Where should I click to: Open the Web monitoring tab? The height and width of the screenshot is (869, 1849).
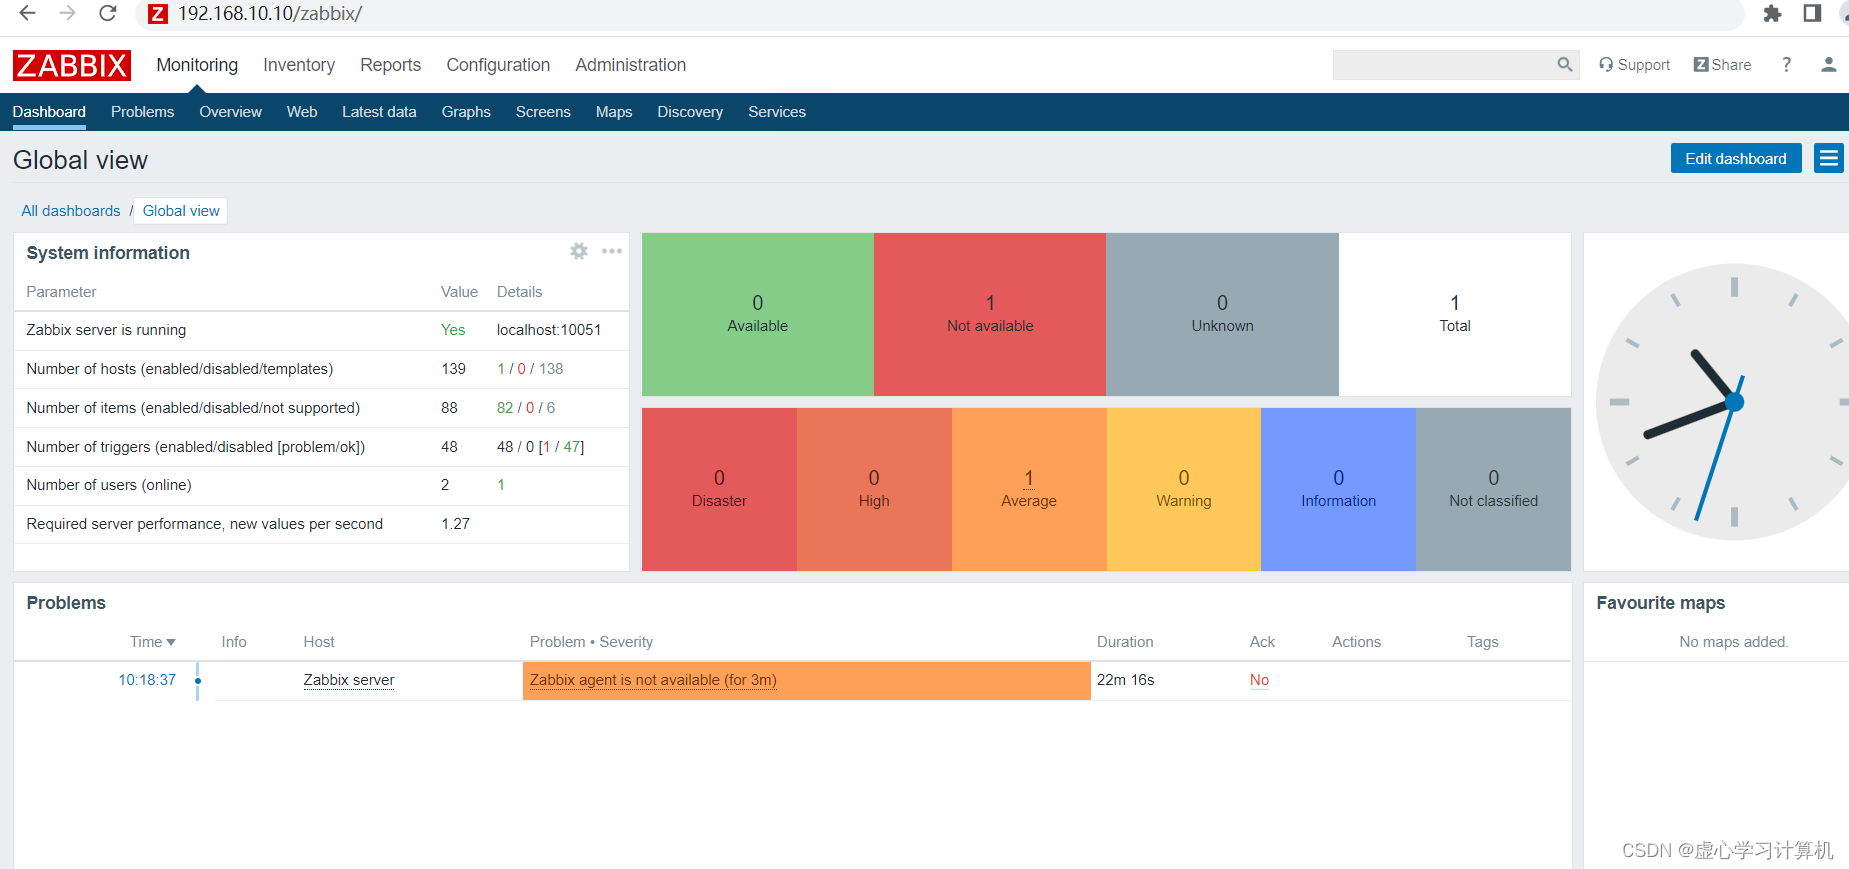coord(302,112)
